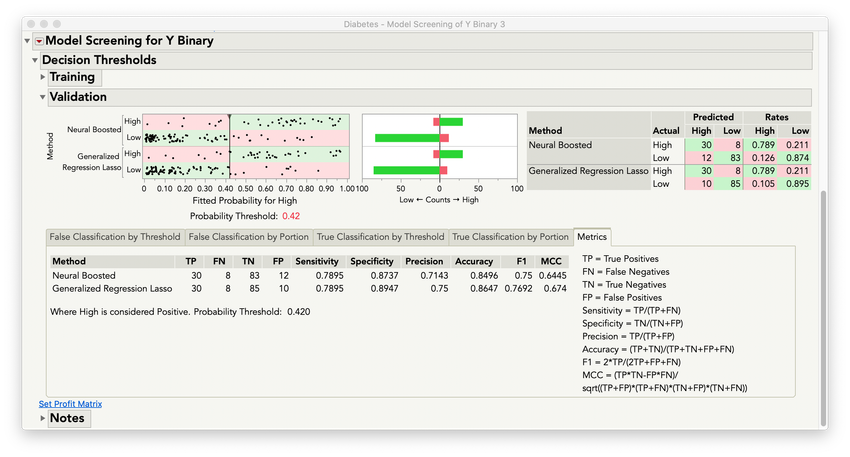Click the Low ← Counts → High axis label
The width and height of the screenshot is (850, 457).
tap(439, 200)
